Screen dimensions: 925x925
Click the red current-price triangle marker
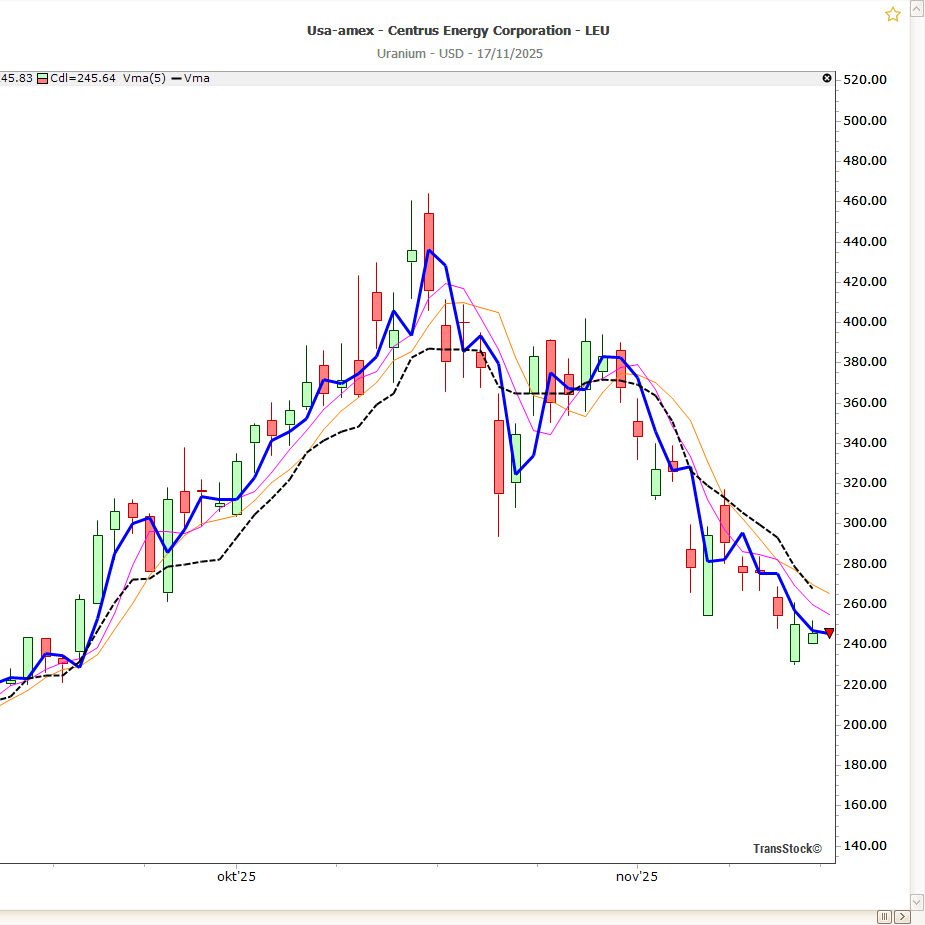tap(828, 632)
